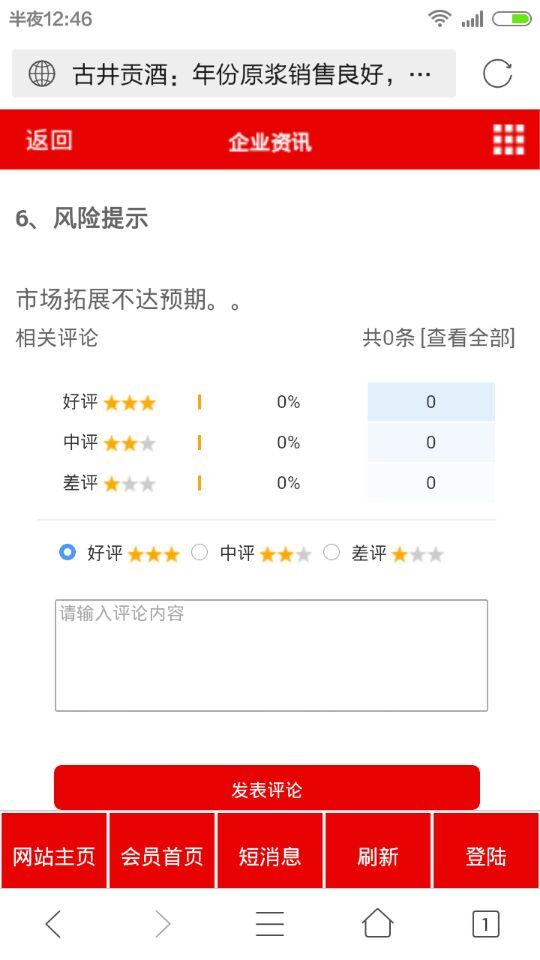Select the 好评 radio button
This screenshot has width=540, height=960.
point(67,552)
